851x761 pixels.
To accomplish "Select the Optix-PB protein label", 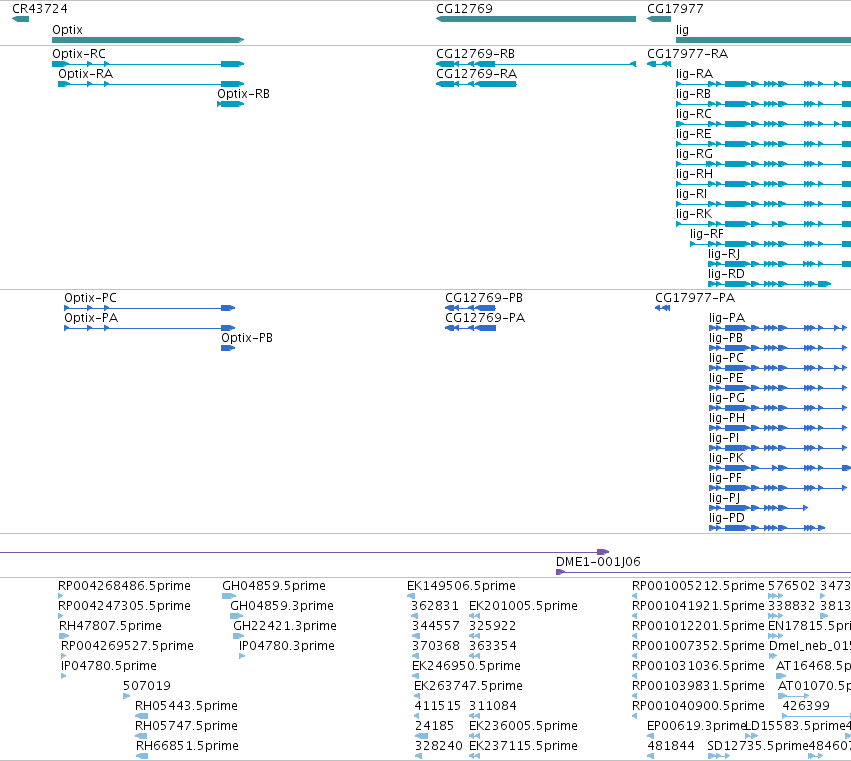I will pos(246,338).
